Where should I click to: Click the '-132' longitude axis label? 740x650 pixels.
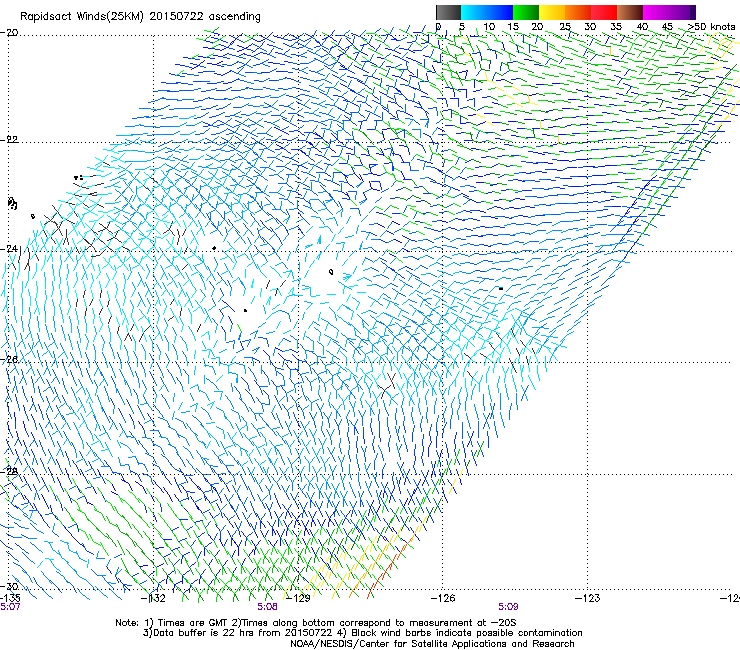pos(153,599)
